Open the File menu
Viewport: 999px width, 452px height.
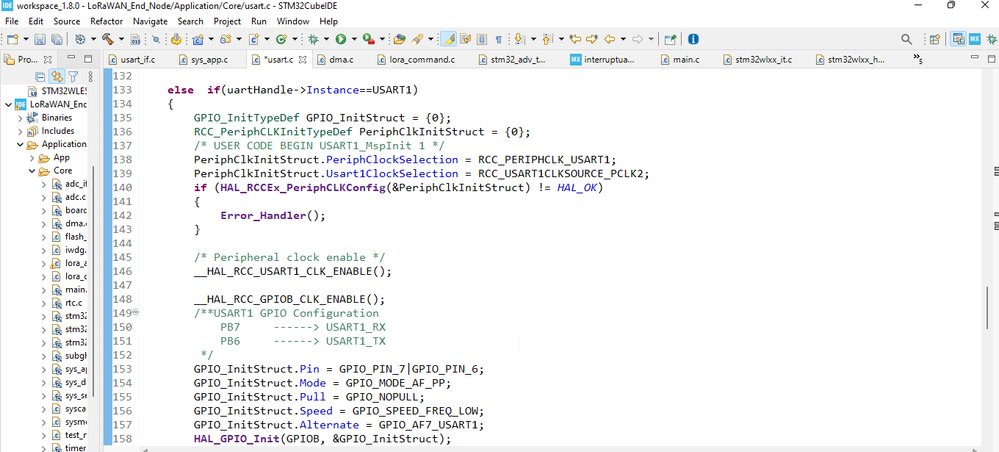(x=11, y=21)
